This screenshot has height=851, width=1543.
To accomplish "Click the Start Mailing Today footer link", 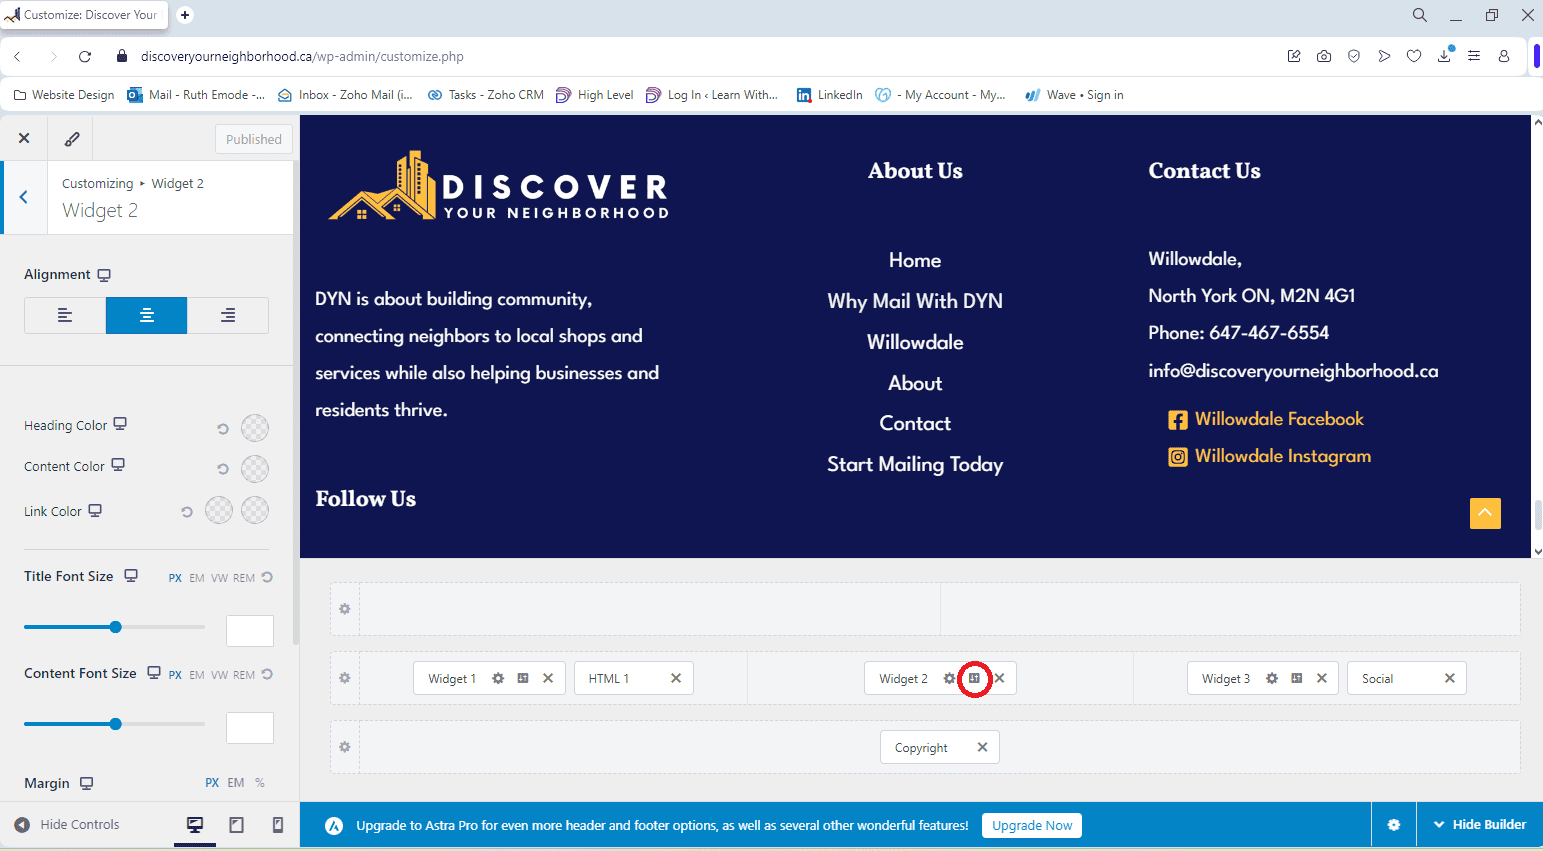I will point(915,464).
